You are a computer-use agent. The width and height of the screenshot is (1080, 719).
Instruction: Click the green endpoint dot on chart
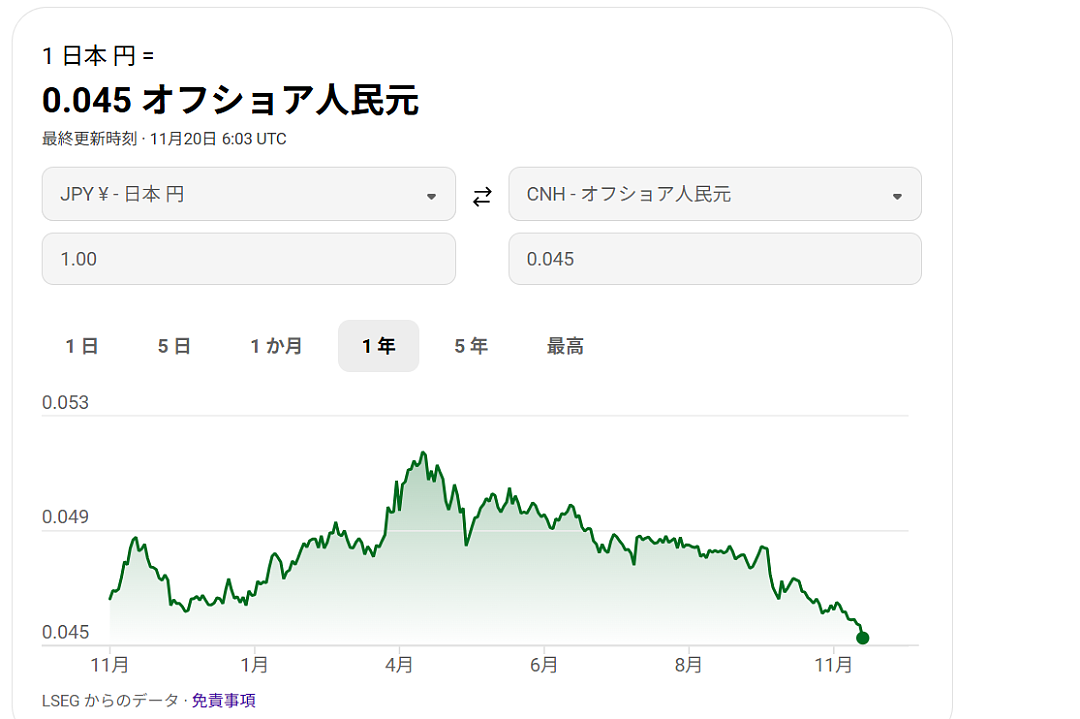point(863,638)
